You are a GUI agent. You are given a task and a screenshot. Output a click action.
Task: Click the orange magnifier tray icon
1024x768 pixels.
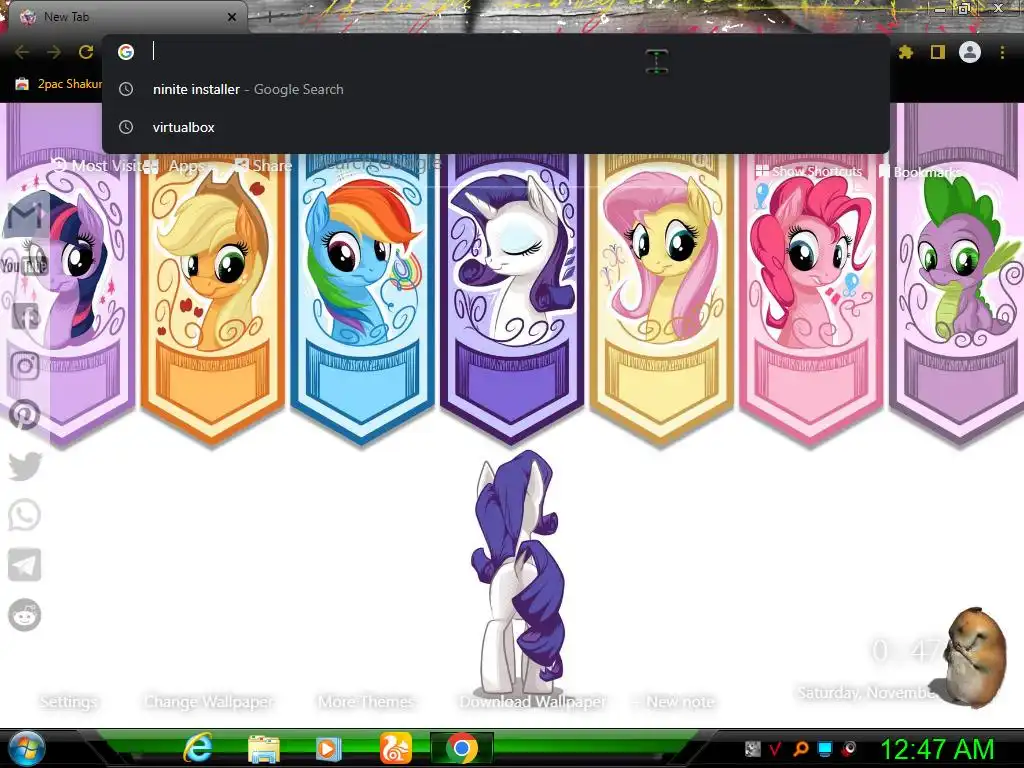[x=801, y=748]
